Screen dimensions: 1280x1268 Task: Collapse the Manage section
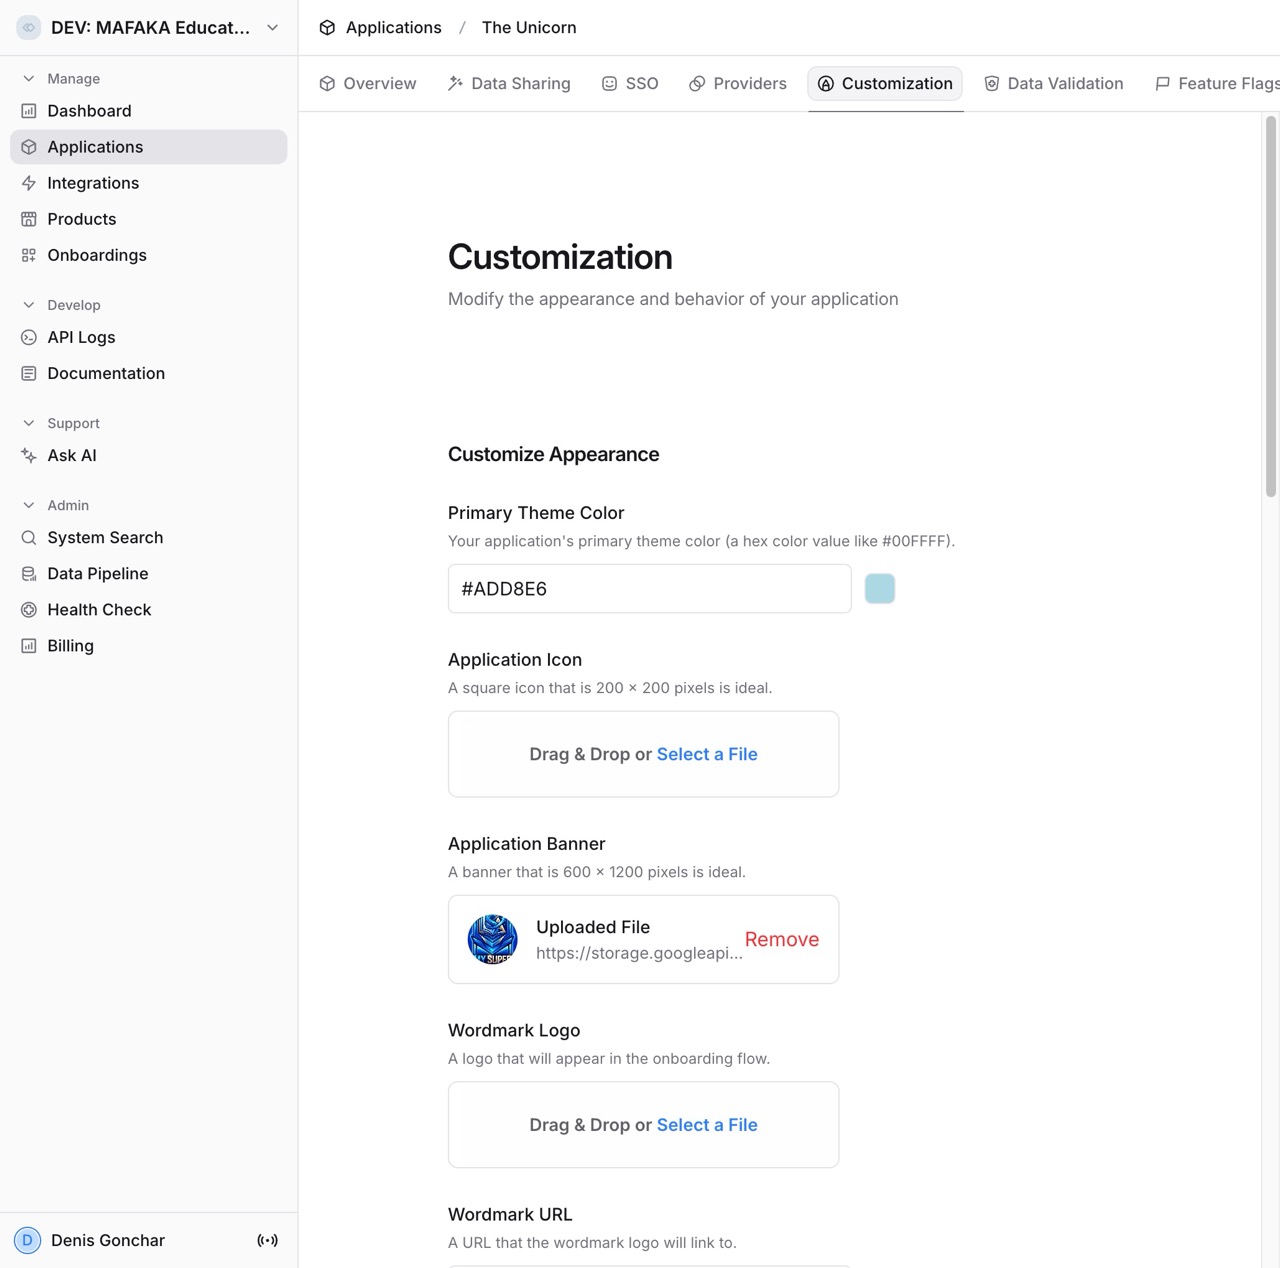[29, 78]
